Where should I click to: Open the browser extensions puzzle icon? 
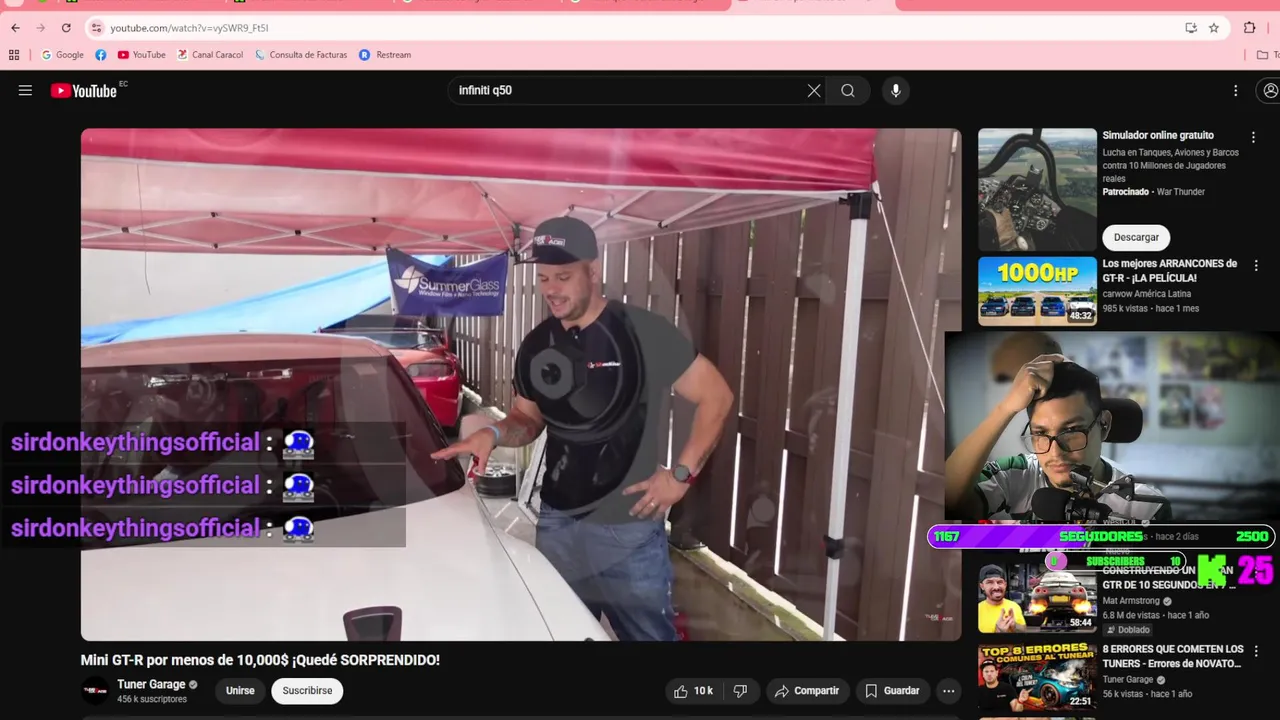coord(1250,28)
